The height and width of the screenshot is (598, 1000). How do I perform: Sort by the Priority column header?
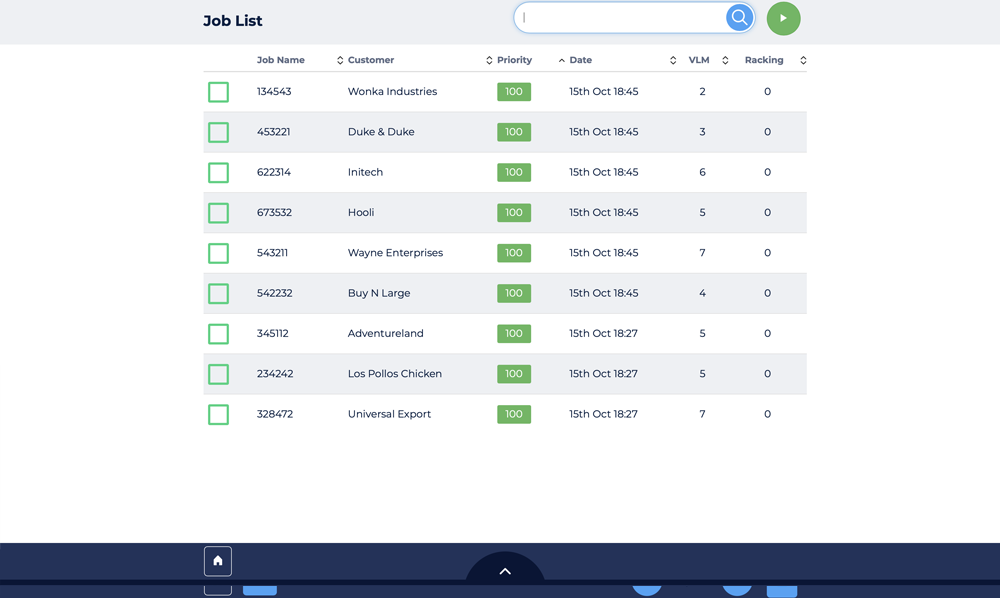(514, 60)
